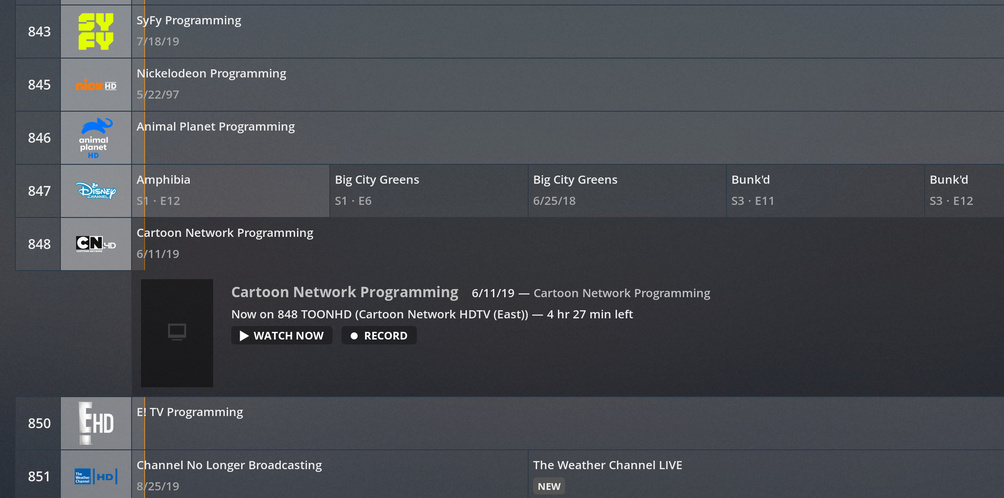Select Amphibia S1 E12 program
The width and height of the screenshot is (1004, 498).
tap(230, 191)
